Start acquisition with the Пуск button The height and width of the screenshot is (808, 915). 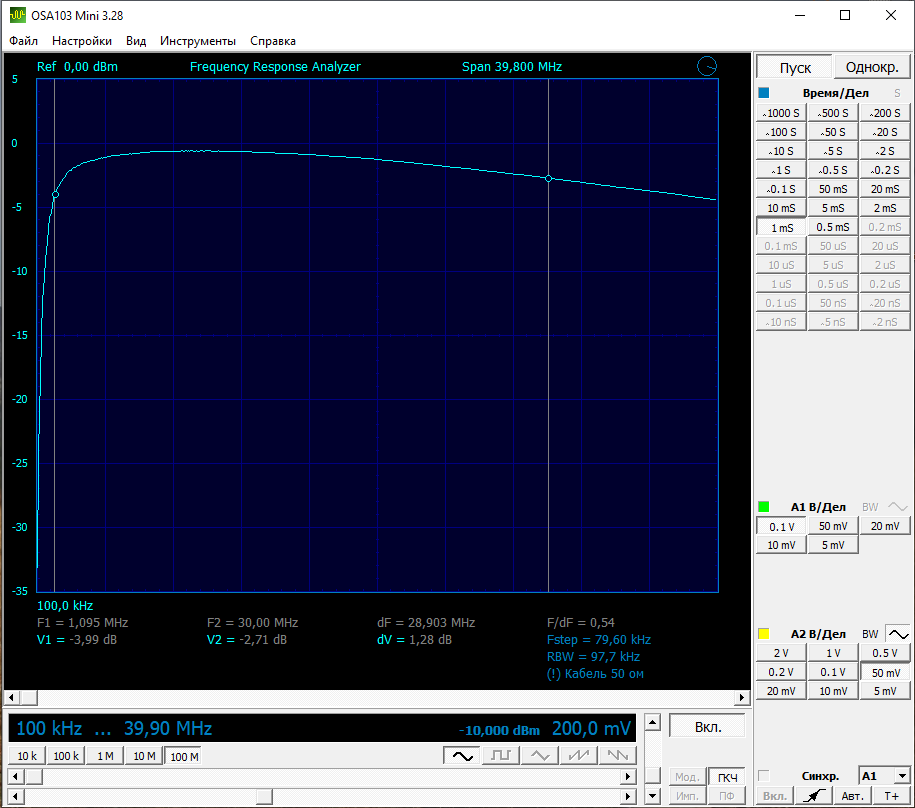coord(795,68)
